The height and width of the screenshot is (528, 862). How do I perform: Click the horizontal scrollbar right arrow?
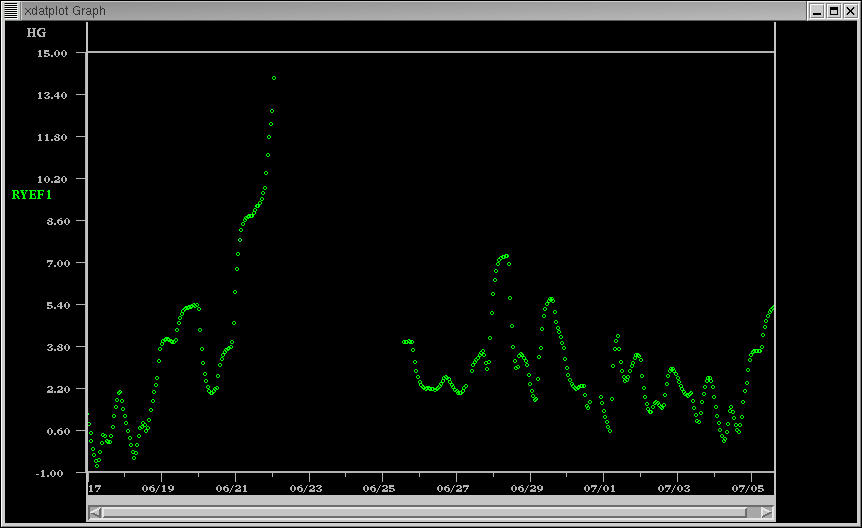(767, 513)
